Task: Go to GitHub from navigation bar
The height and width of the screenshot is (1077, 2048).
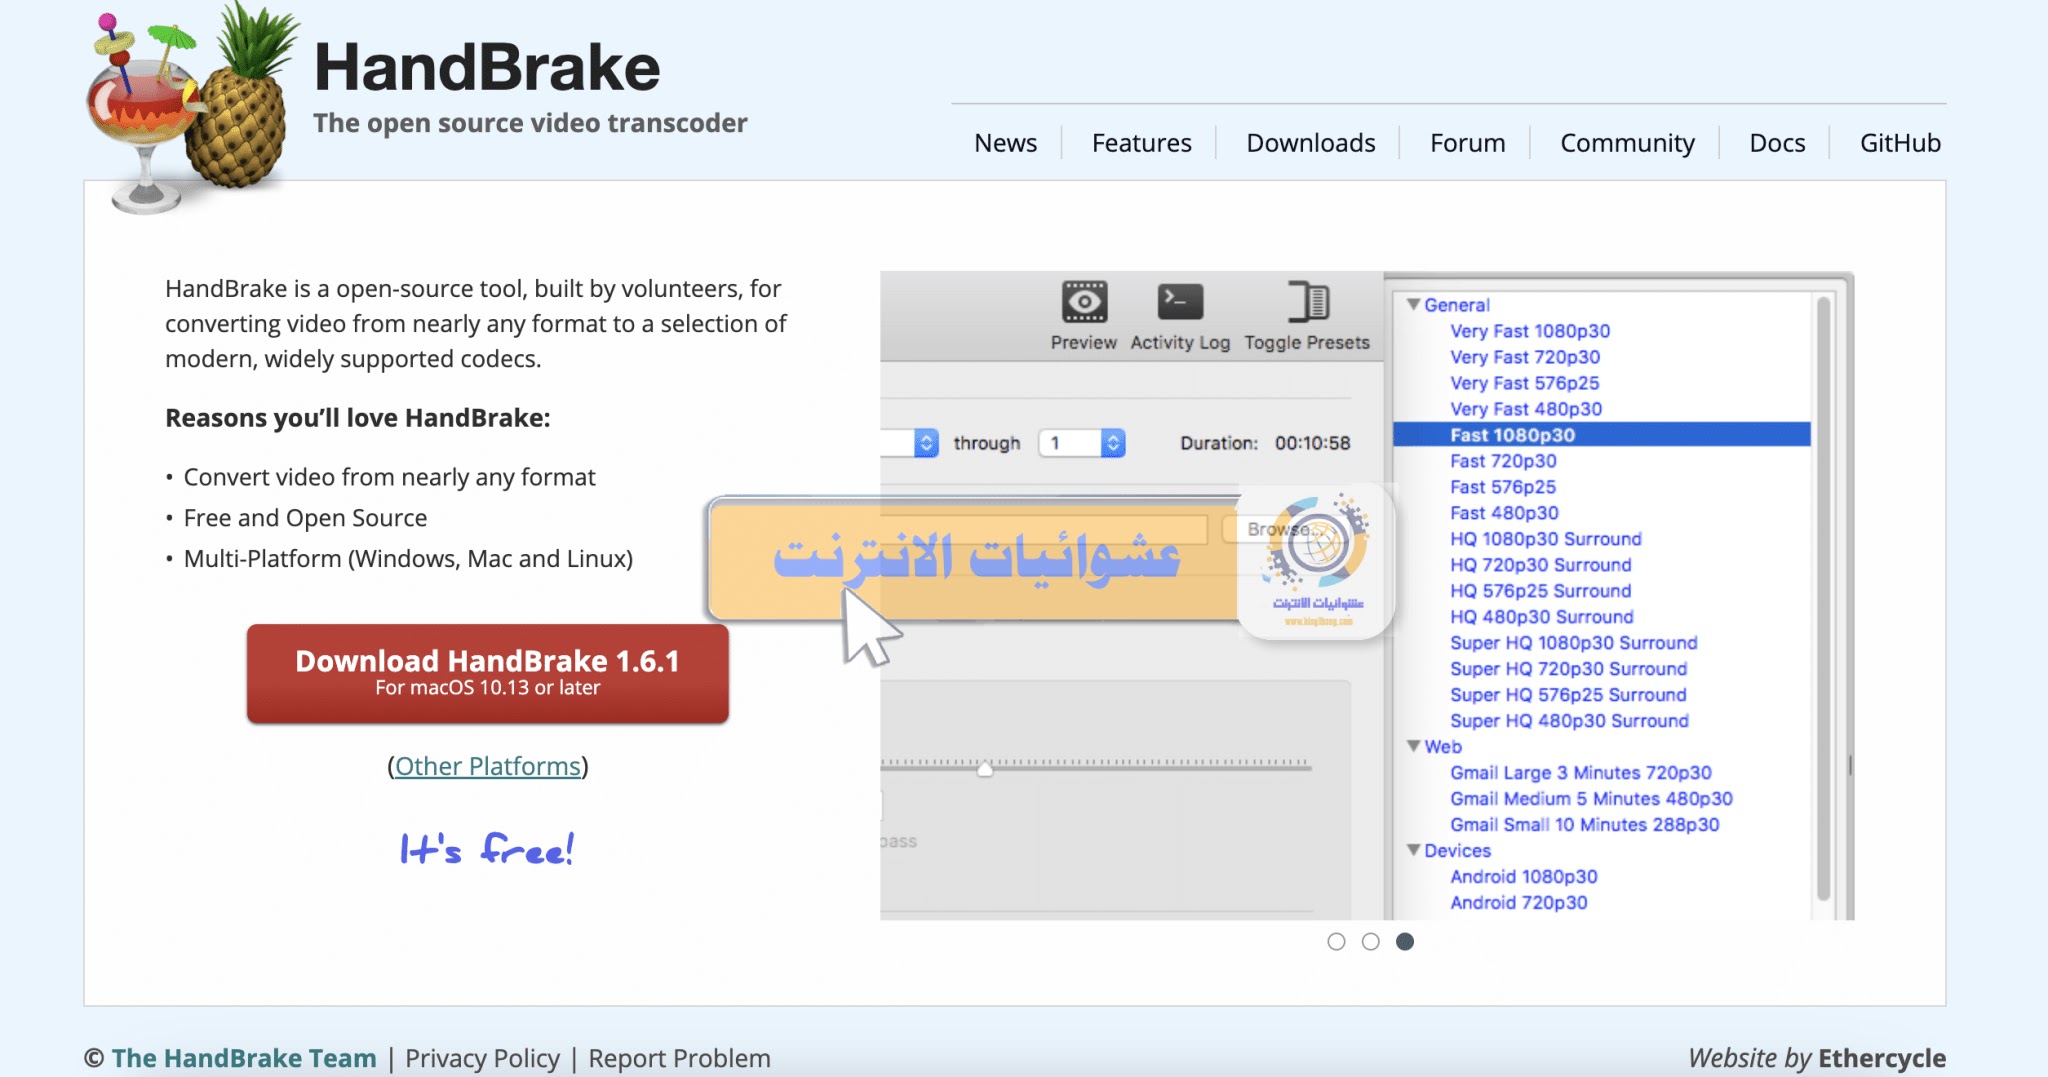Action: (x=1900, y=143)
